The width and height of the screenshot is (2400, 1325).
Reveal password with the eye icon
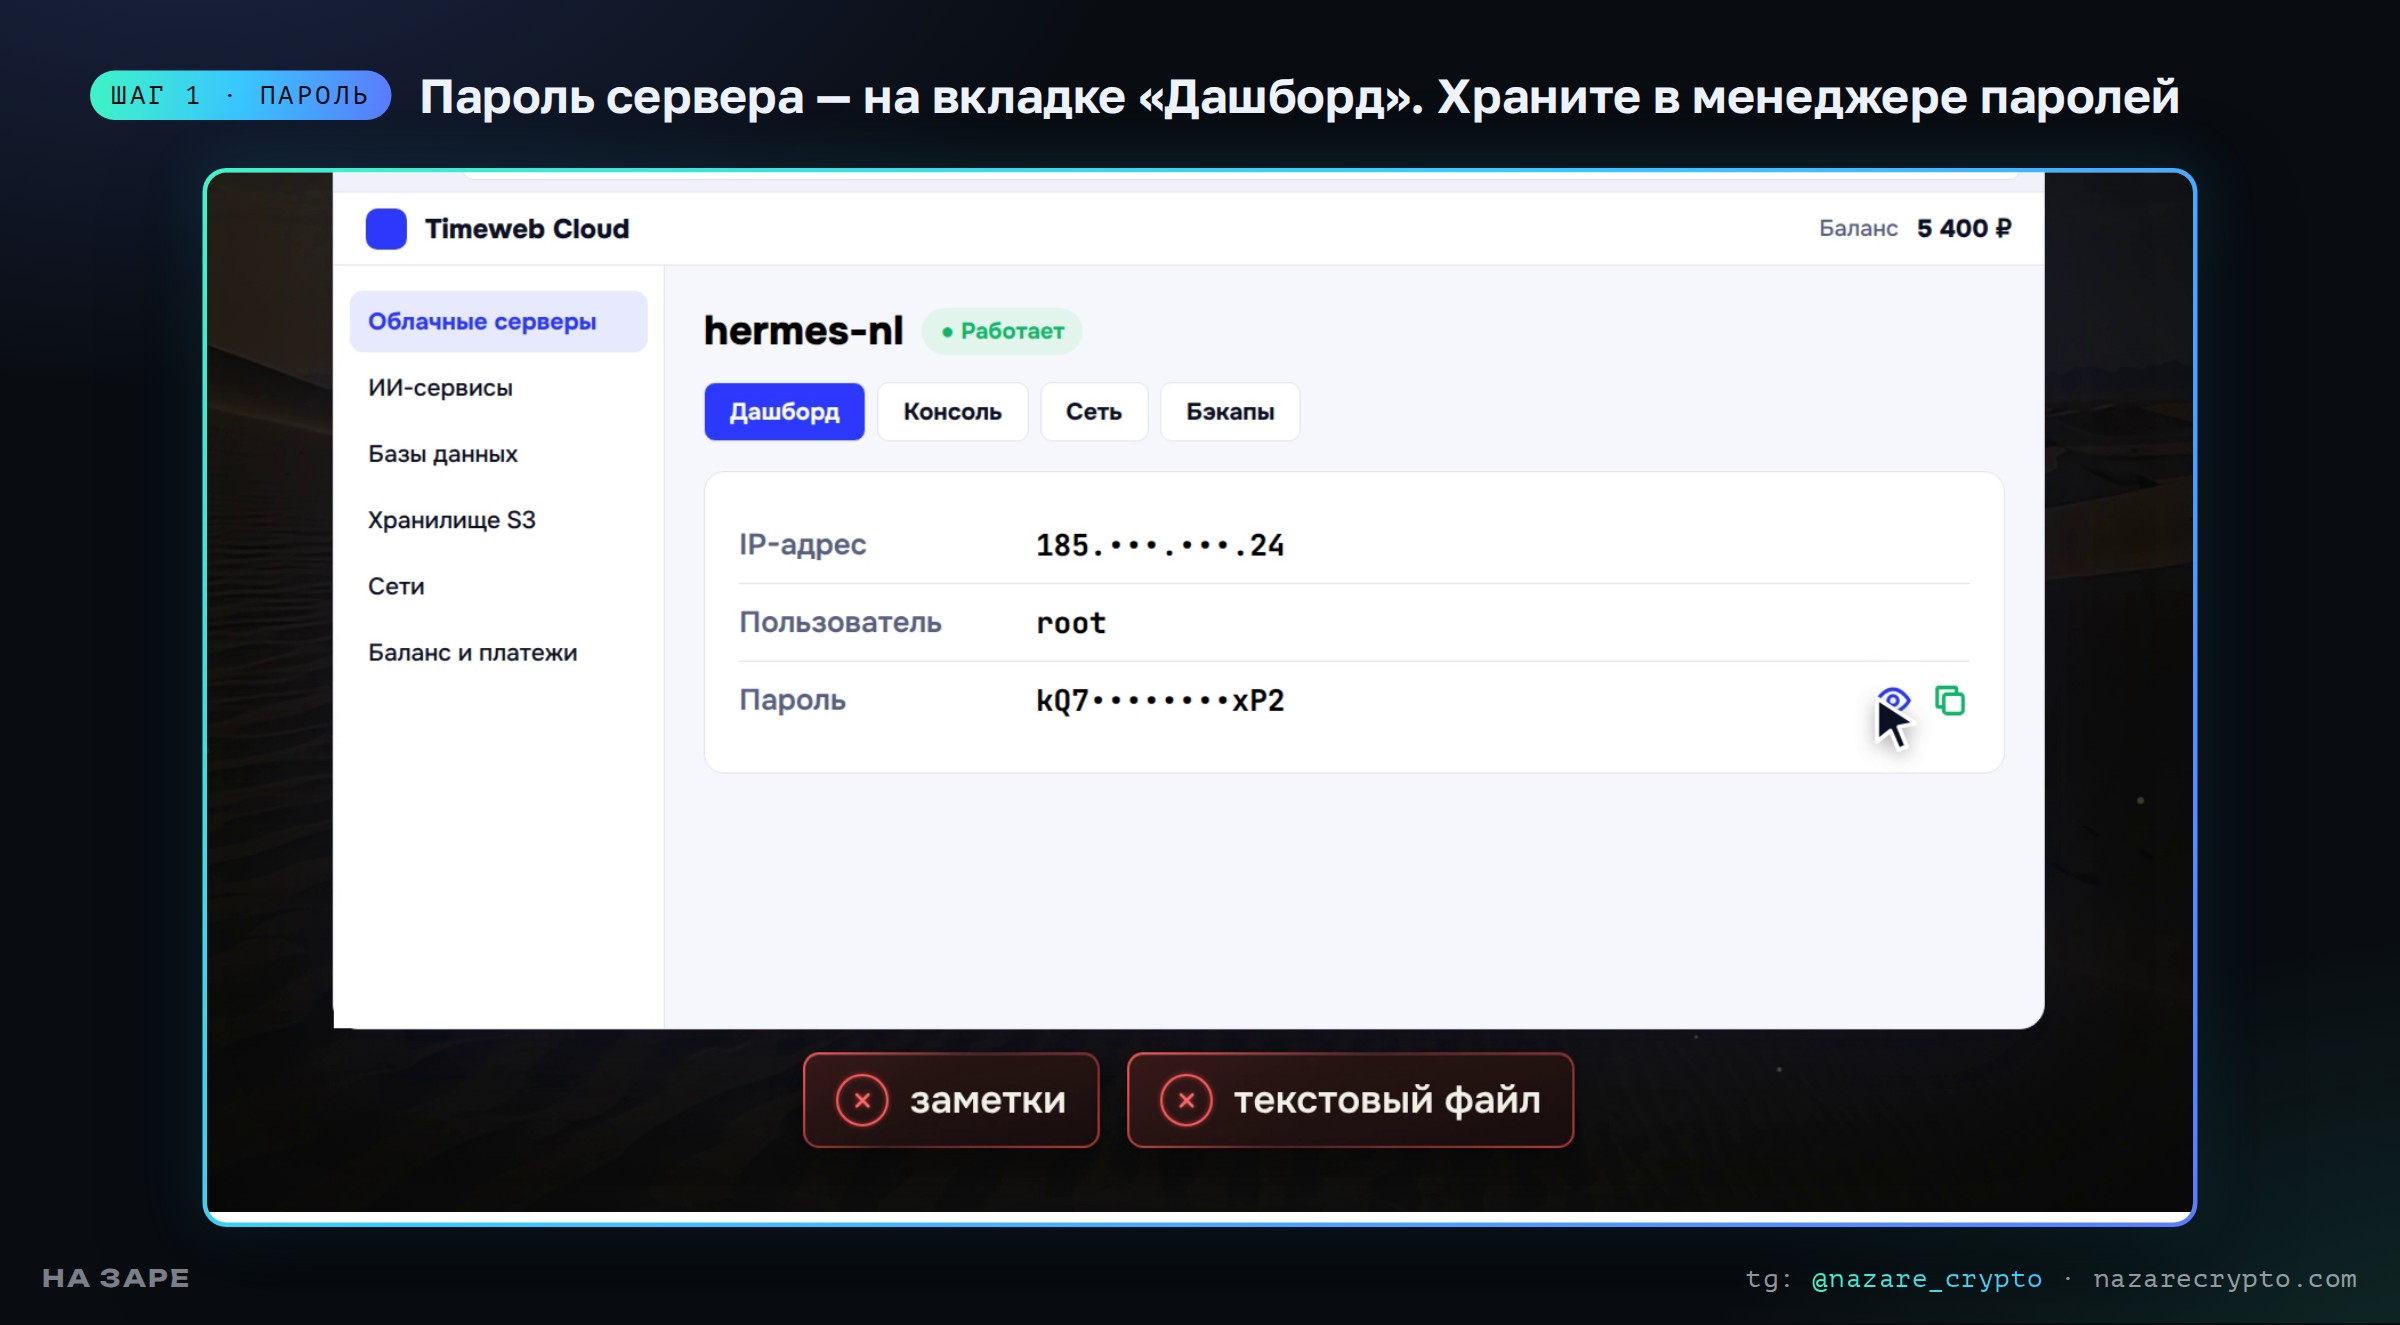click(1893, 700)
